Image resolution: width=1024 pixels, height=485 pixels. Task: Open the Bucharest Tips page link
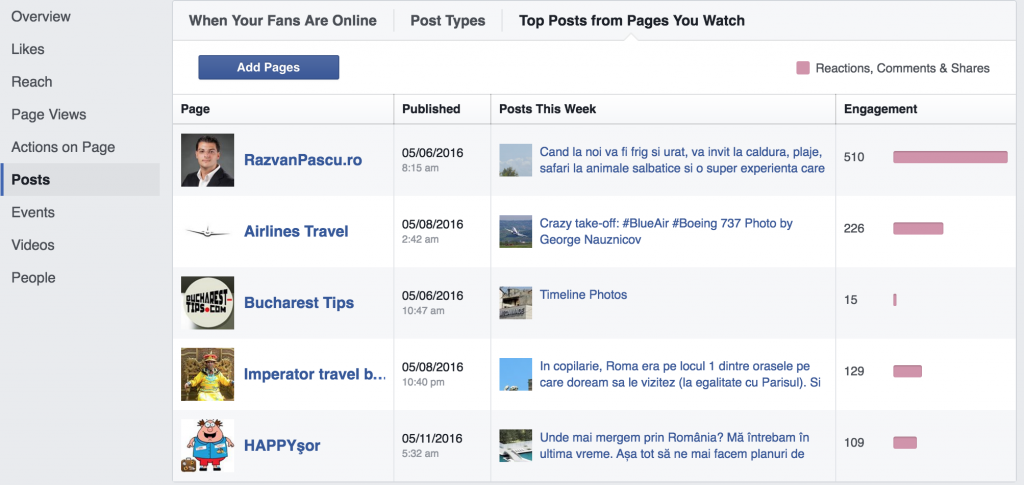click(299, 303)
